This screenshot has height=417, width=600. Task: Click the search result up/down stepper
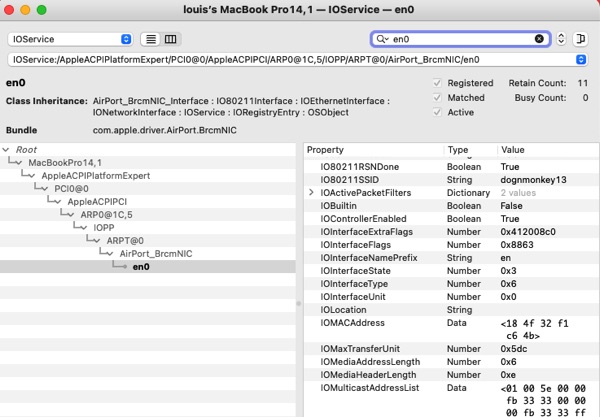562,39
